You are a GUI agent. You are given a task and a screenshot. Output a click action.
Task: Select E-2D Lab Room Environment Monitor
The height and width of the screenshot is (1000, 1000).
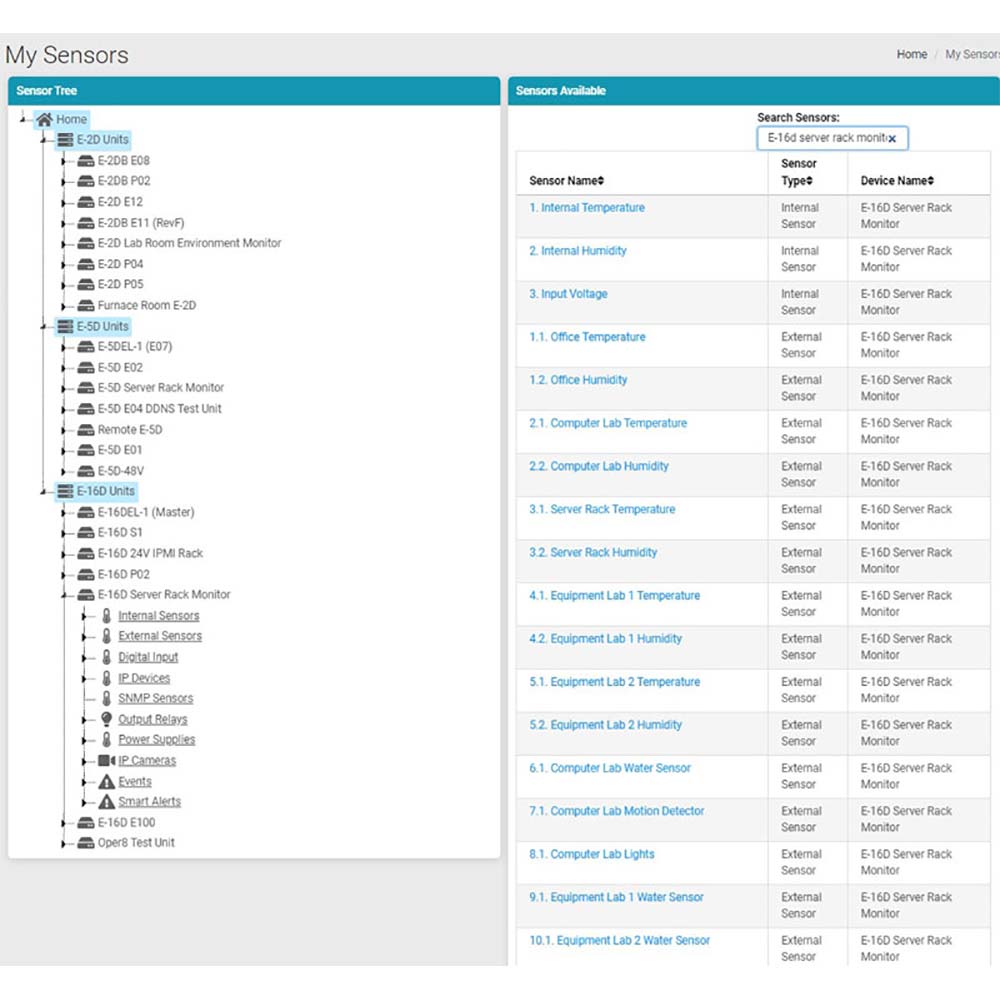(189, 243)
